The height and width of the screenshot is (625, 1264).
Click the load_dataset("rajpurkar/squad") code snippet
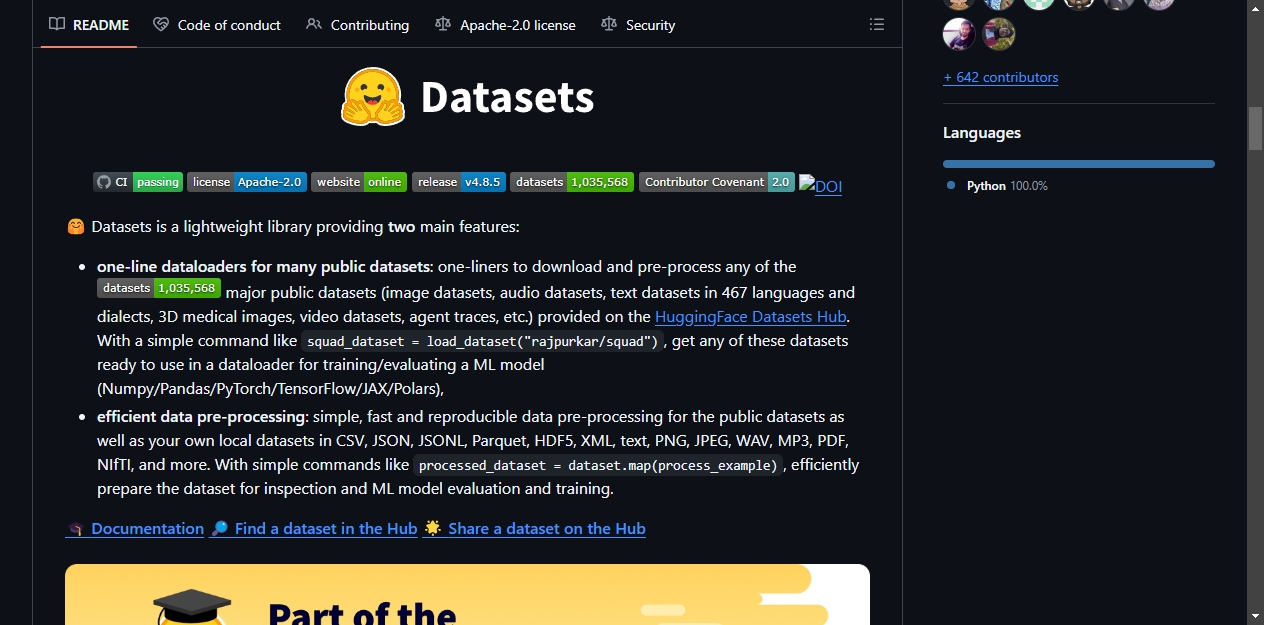pos(483,341)
